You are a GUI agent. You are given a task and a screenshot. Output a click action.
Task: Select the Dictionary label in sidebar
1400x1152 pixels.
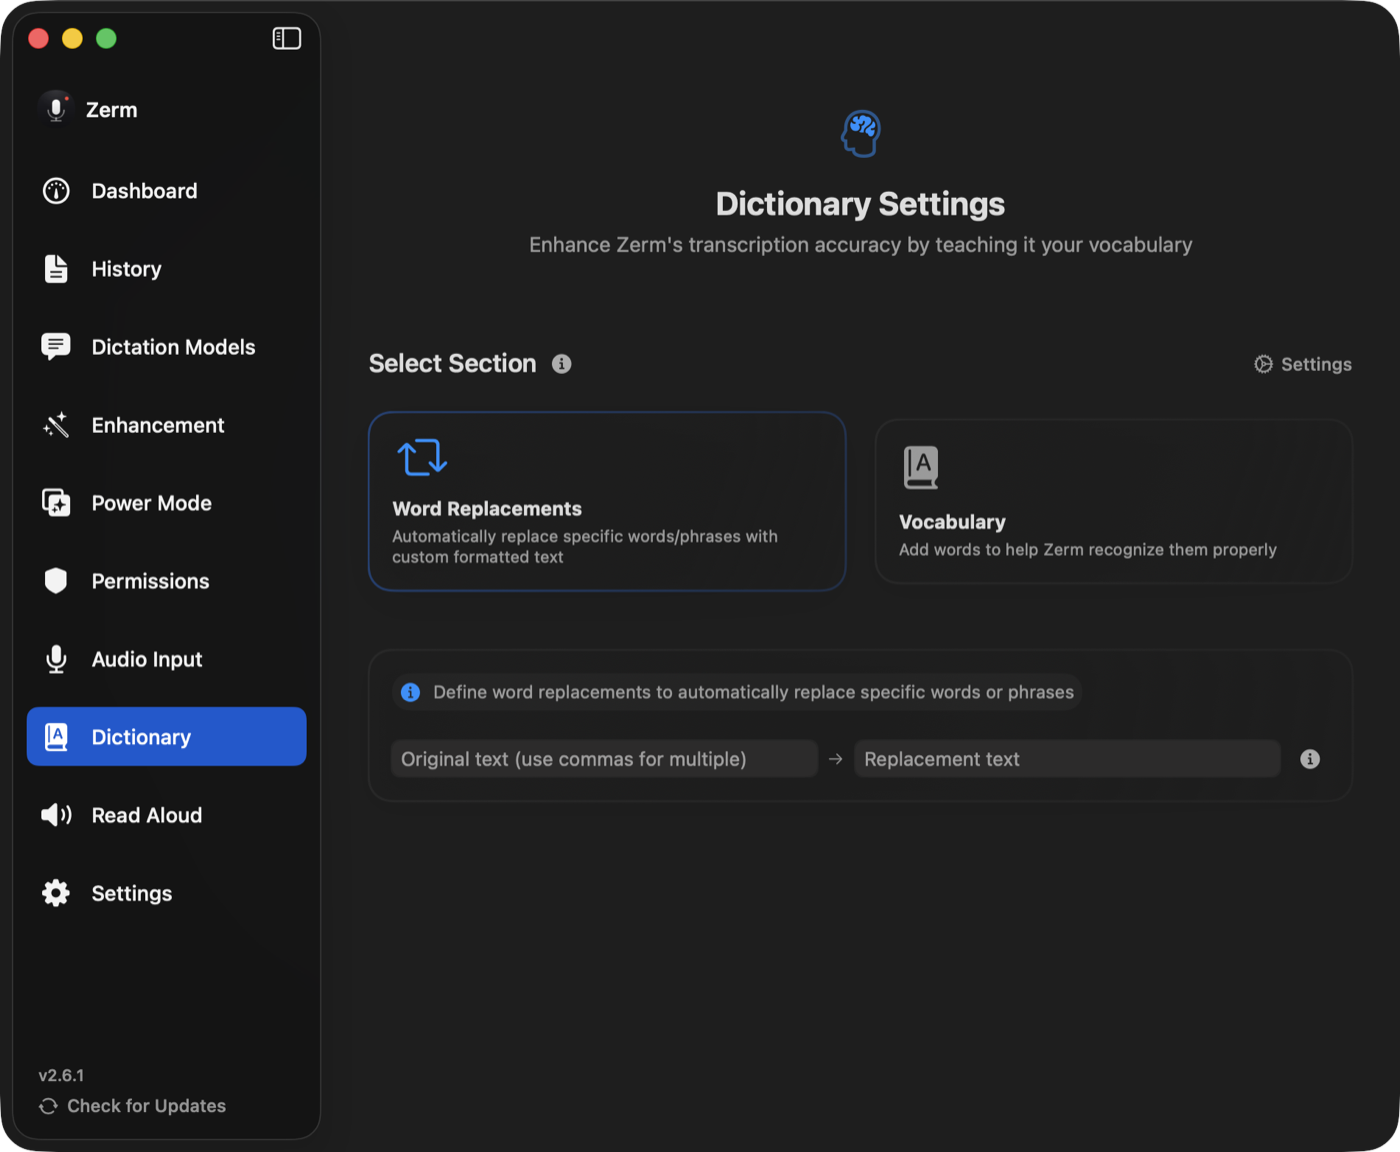(x=141, y=737)
